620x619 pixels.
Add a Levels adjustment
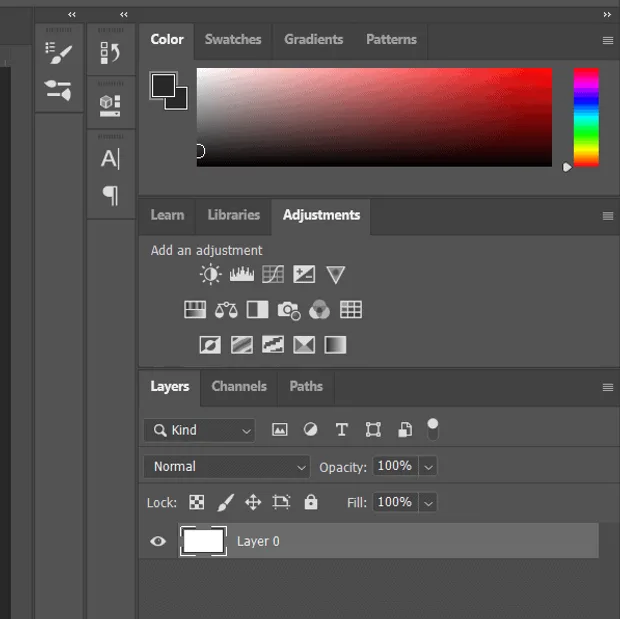click(x=242, y=274)
